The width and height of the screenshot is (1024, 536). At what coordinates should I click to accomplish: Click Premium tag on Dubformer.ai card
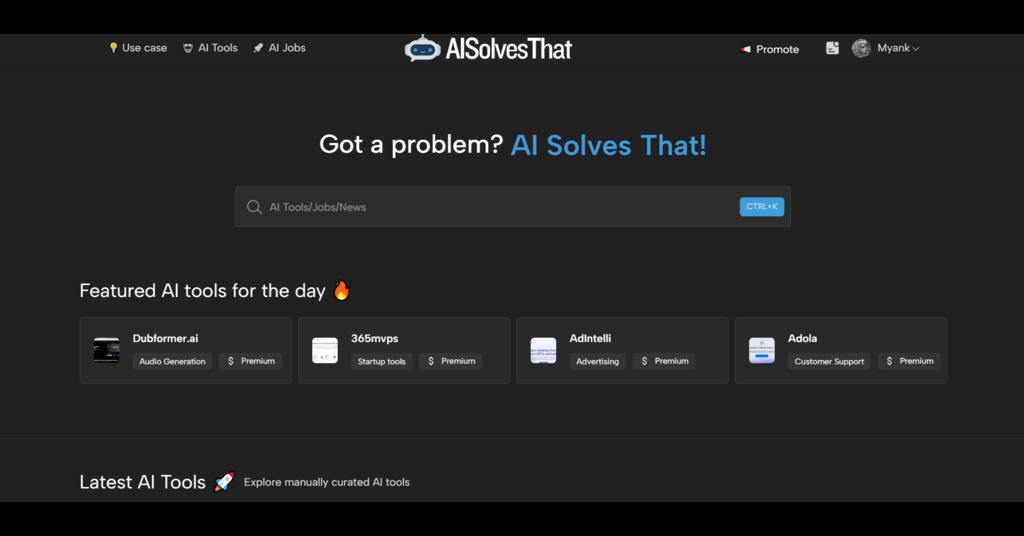click(251, 361)
